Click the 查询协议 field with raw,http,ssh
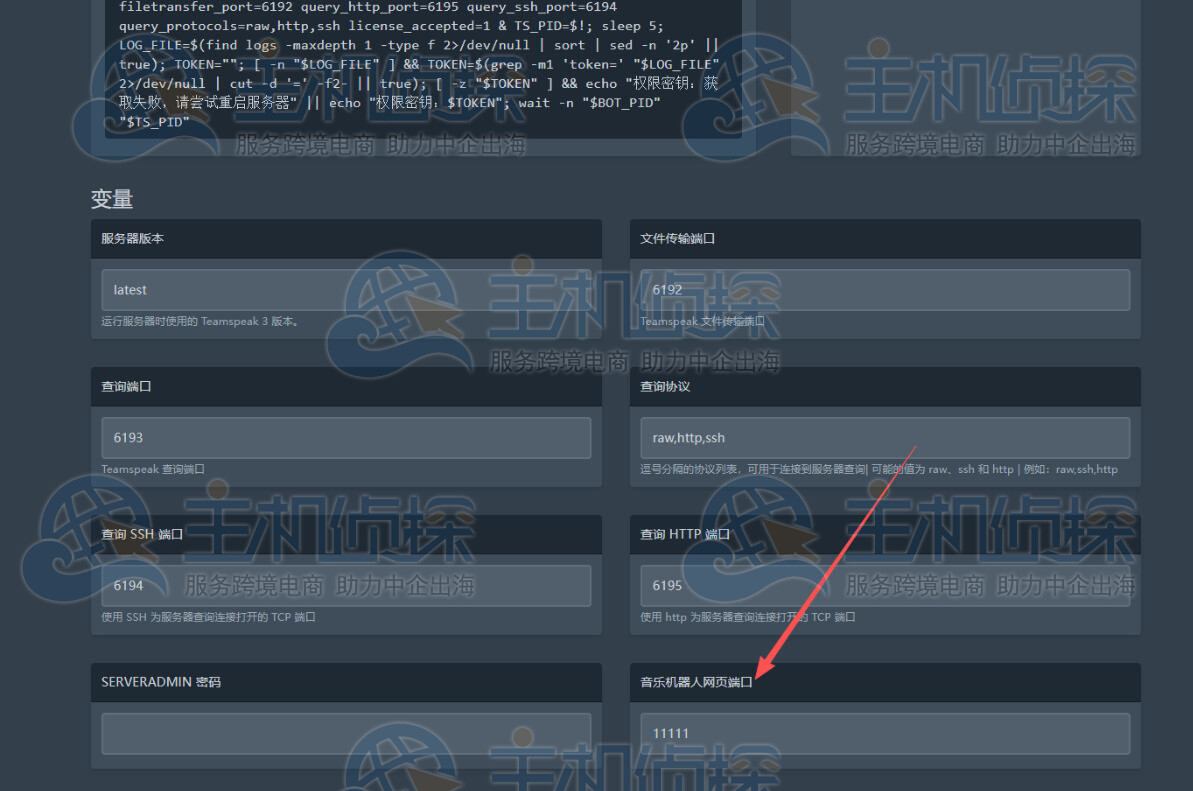Screen dimensions: 1193x791 pyautogui.click(x=885, y=437)
